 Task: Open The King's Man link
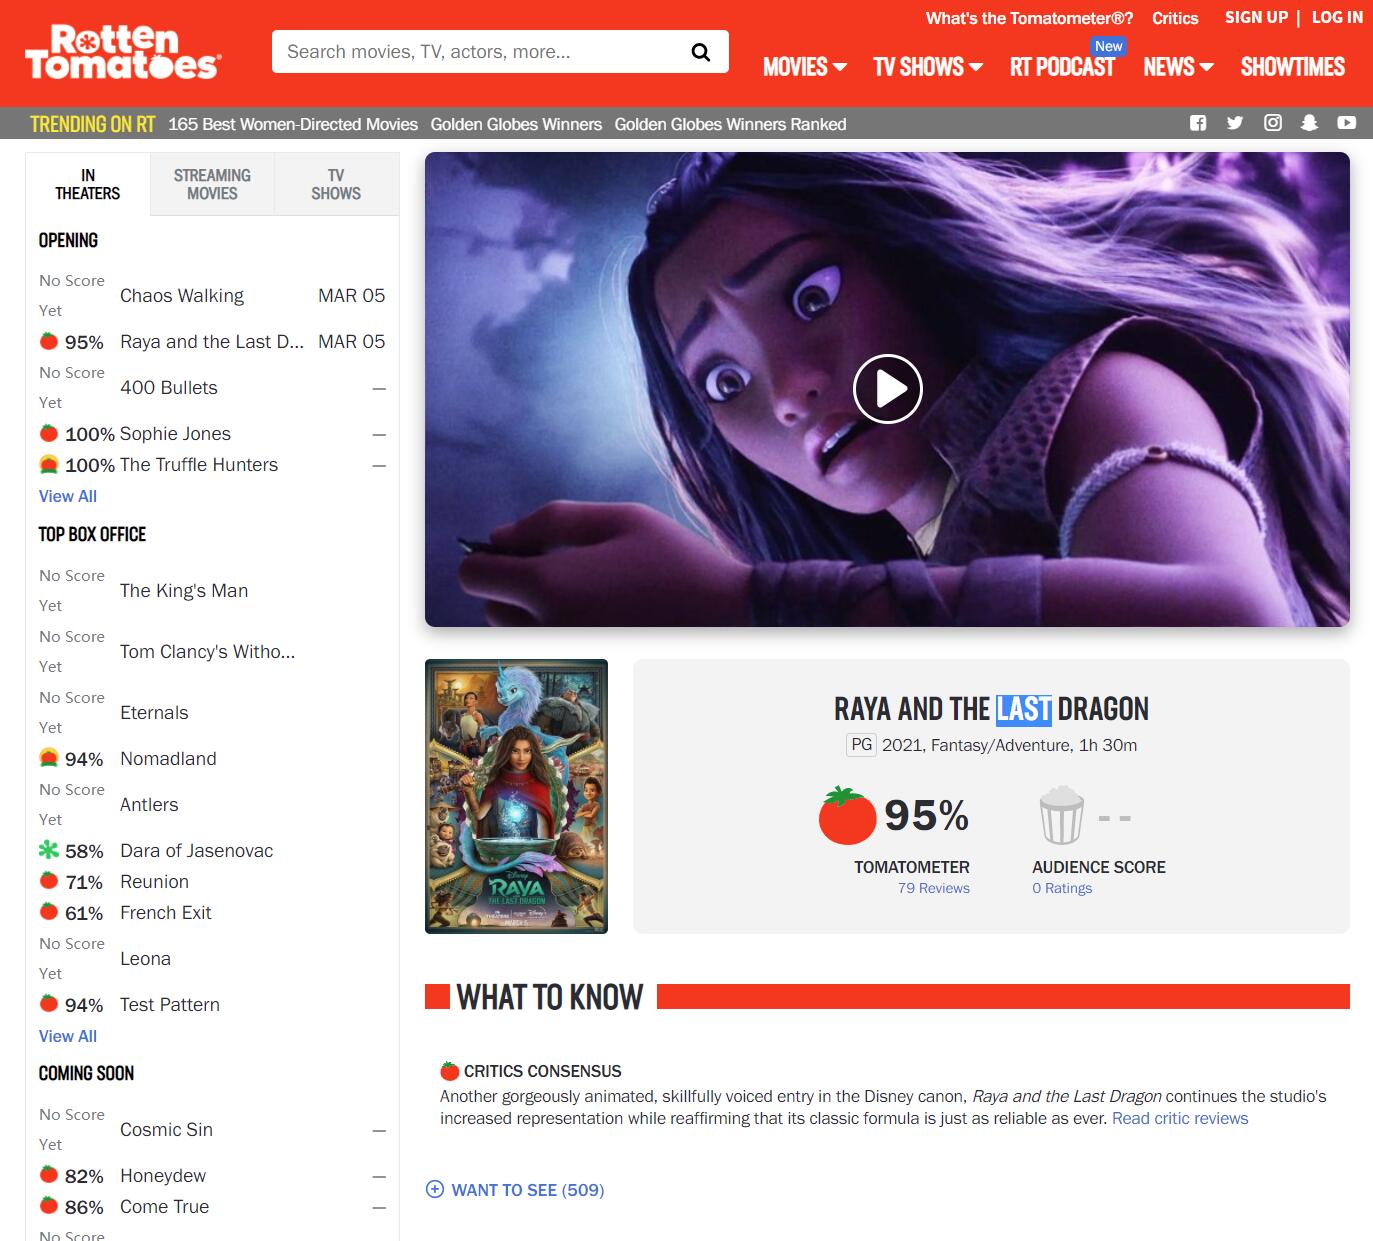(x=184, y=590)
